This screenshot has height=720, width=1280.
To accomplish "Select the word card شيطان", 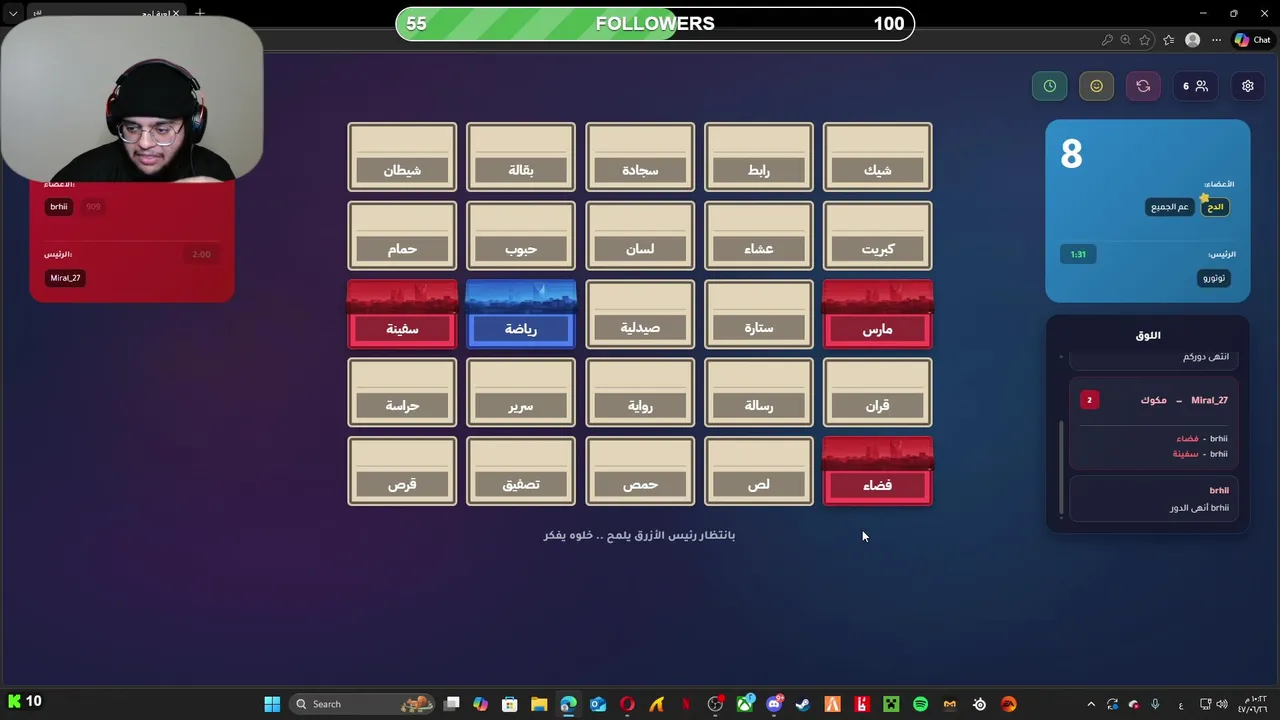I will pos(402,157).
